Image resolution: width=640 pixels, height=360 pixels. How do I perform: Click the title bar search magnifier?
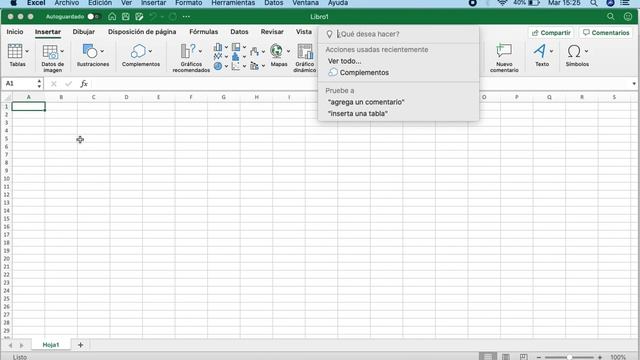611,17
